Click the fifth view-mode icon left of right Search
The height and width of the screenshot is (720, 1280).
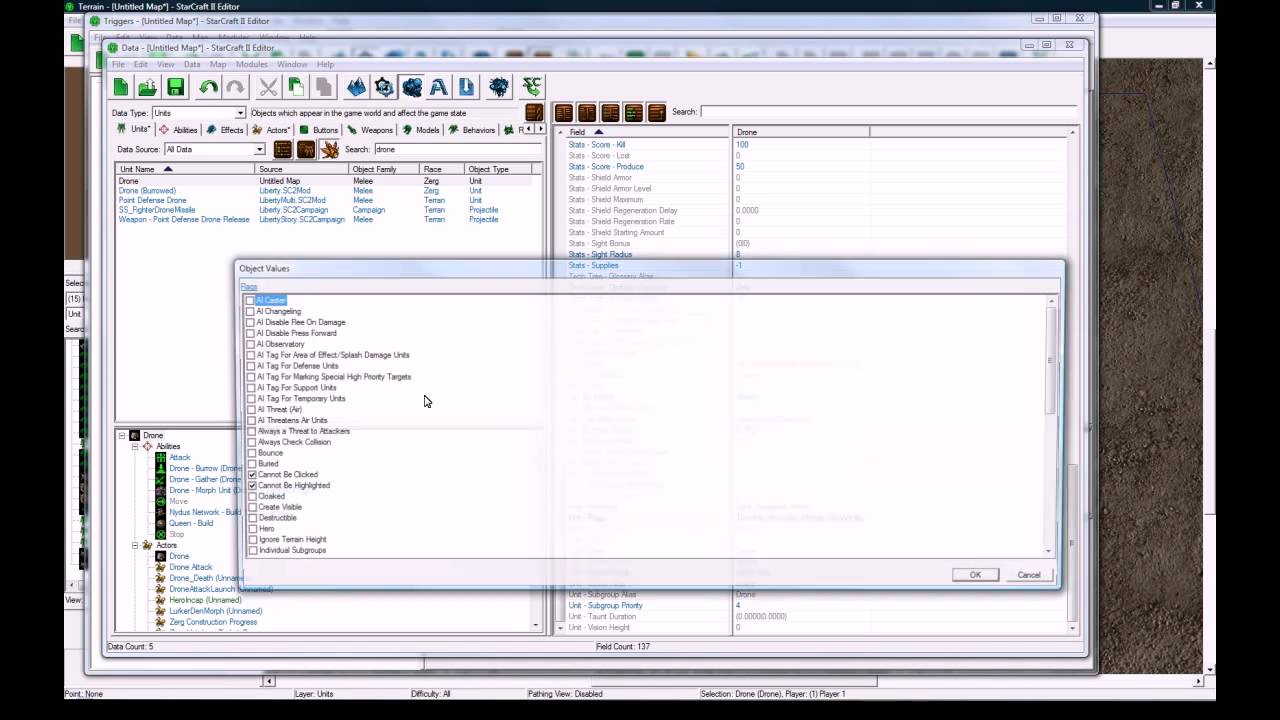[657, 113]
